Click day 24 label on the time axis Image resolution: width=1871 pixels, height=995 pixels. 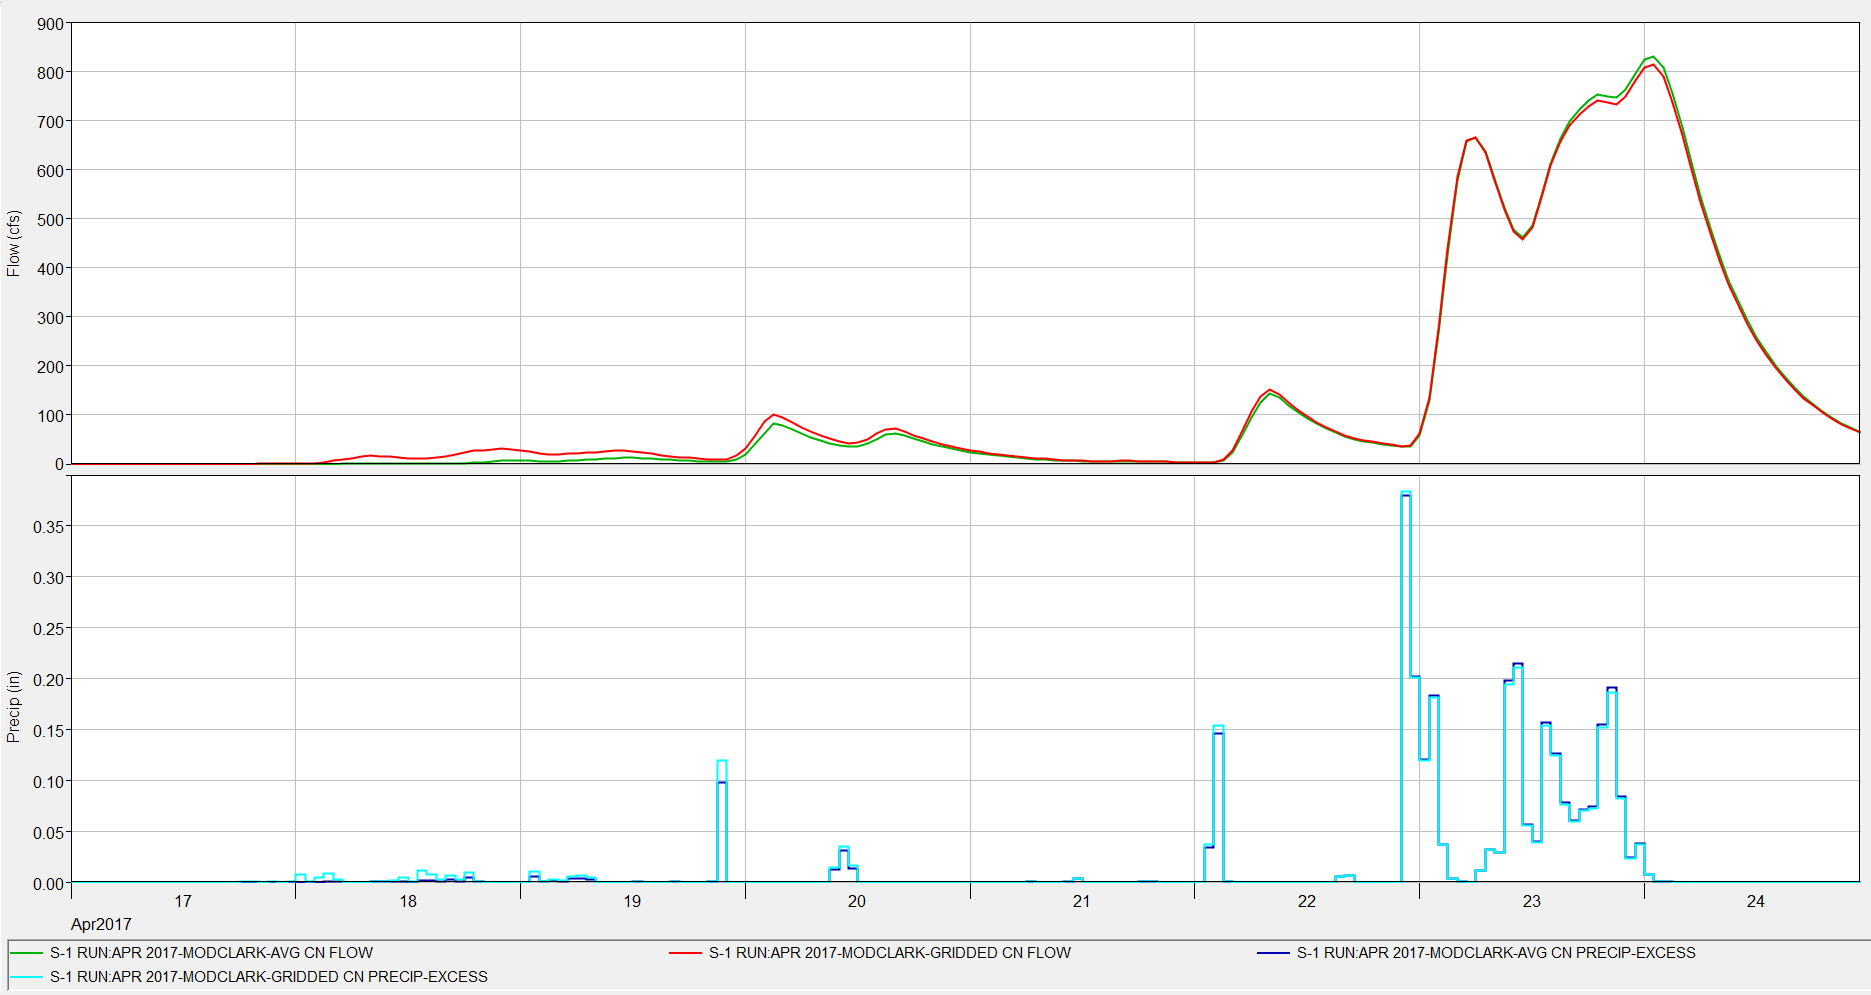(1755, 901)
